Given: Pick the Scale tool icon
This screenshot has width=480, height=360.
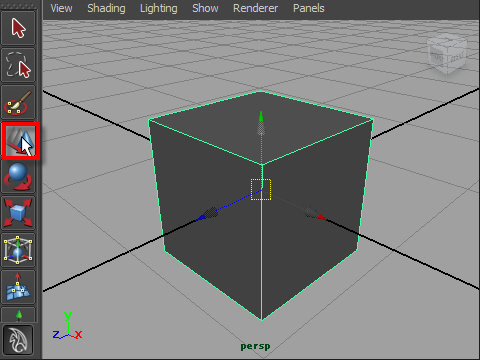Looking at the screenshot, I should [x=18, y=213].
